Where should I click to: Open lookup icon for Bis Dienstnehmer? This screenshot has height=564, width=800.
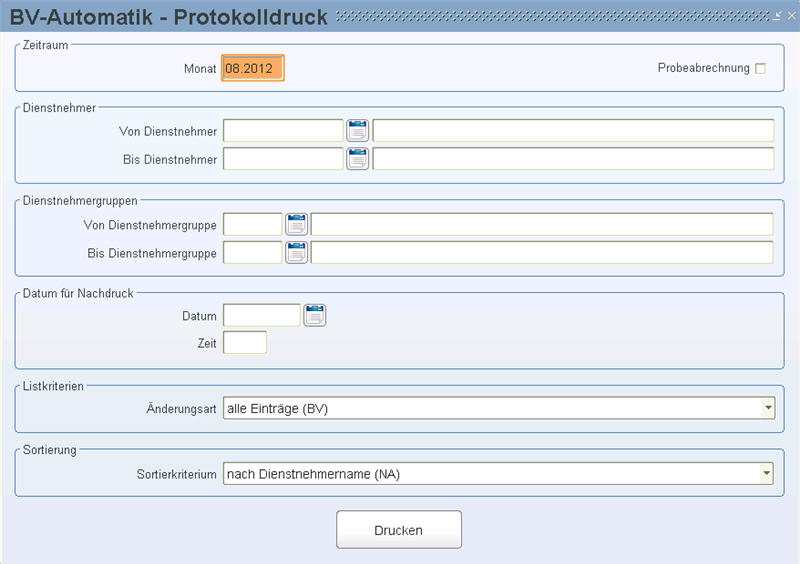point(357,159)
